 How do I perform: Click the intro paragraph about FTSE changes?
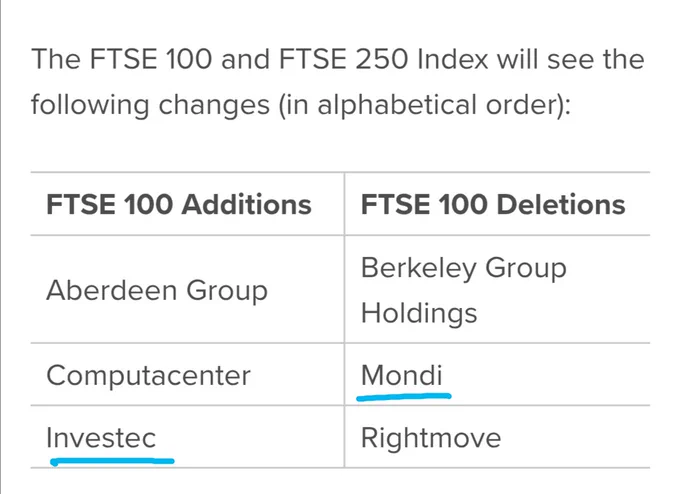(337, 82)
